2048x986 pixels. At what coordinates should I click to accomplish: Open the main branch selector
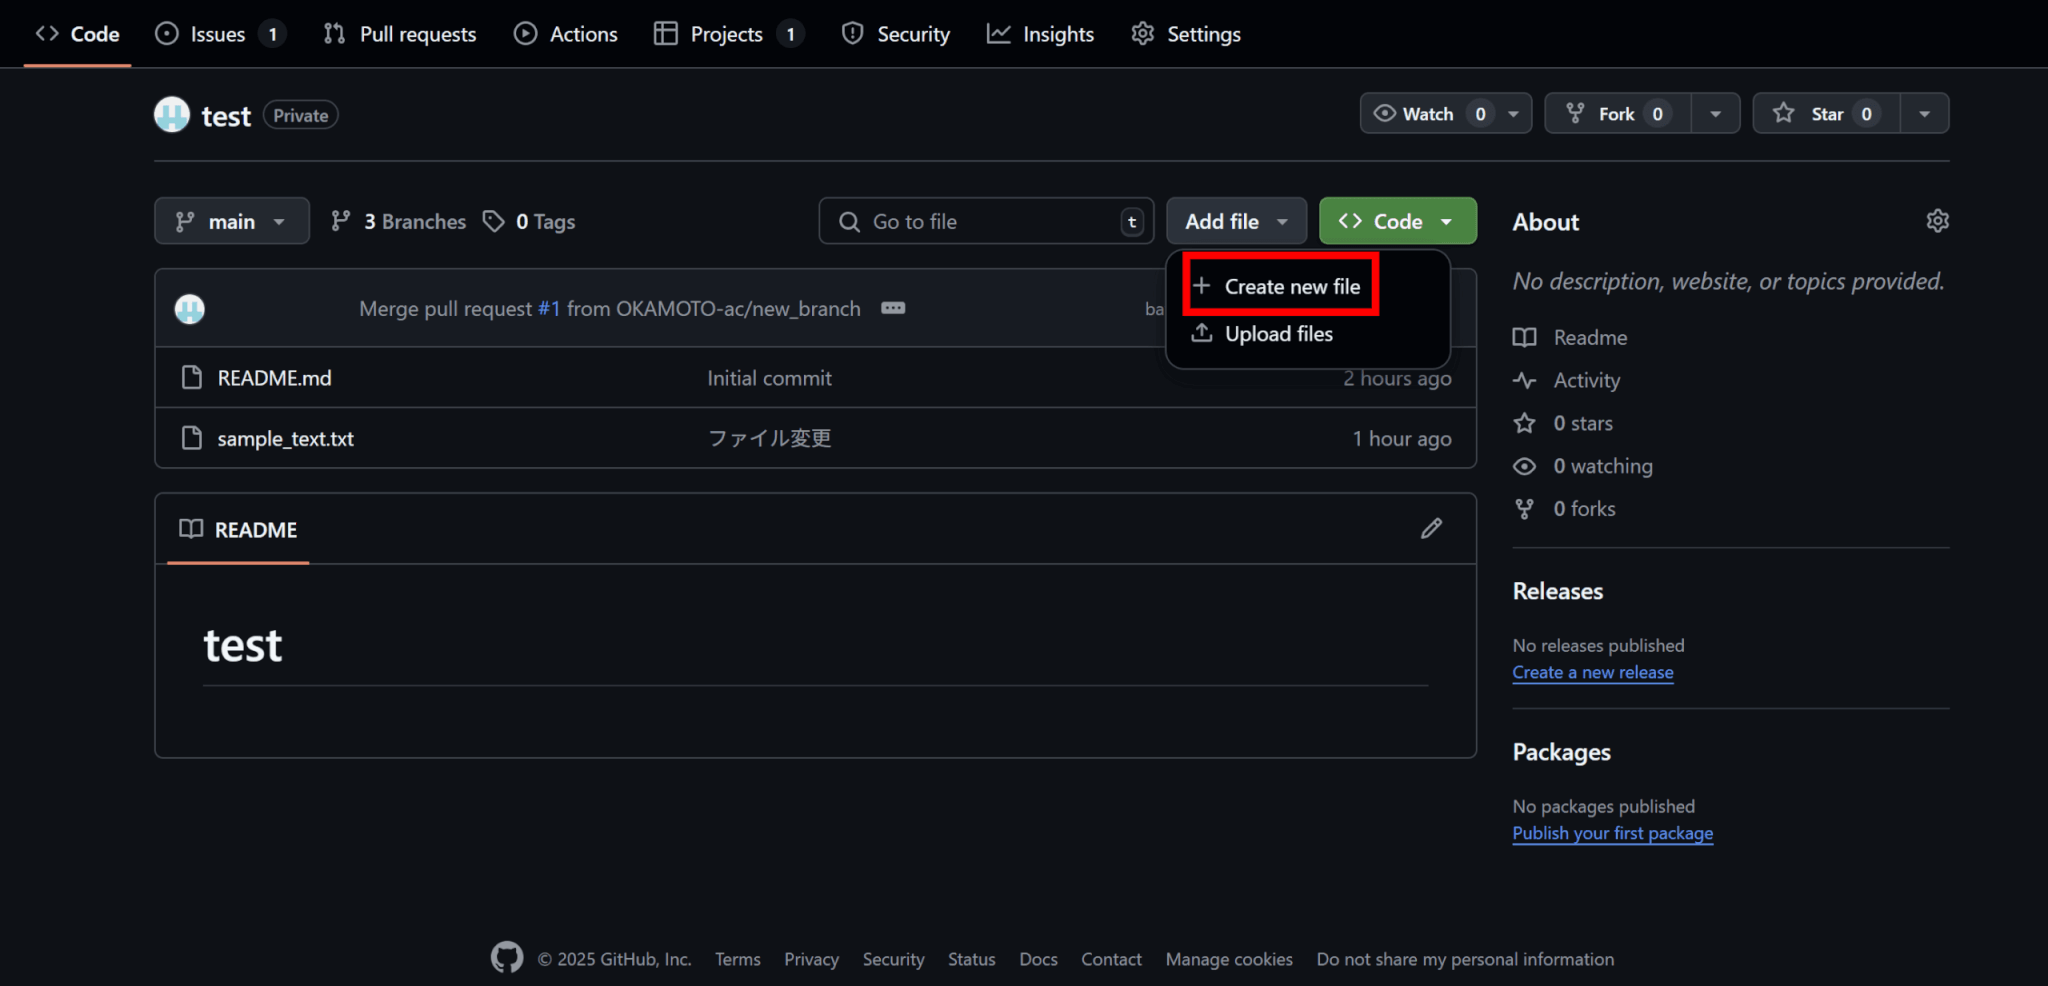(232, 221)
